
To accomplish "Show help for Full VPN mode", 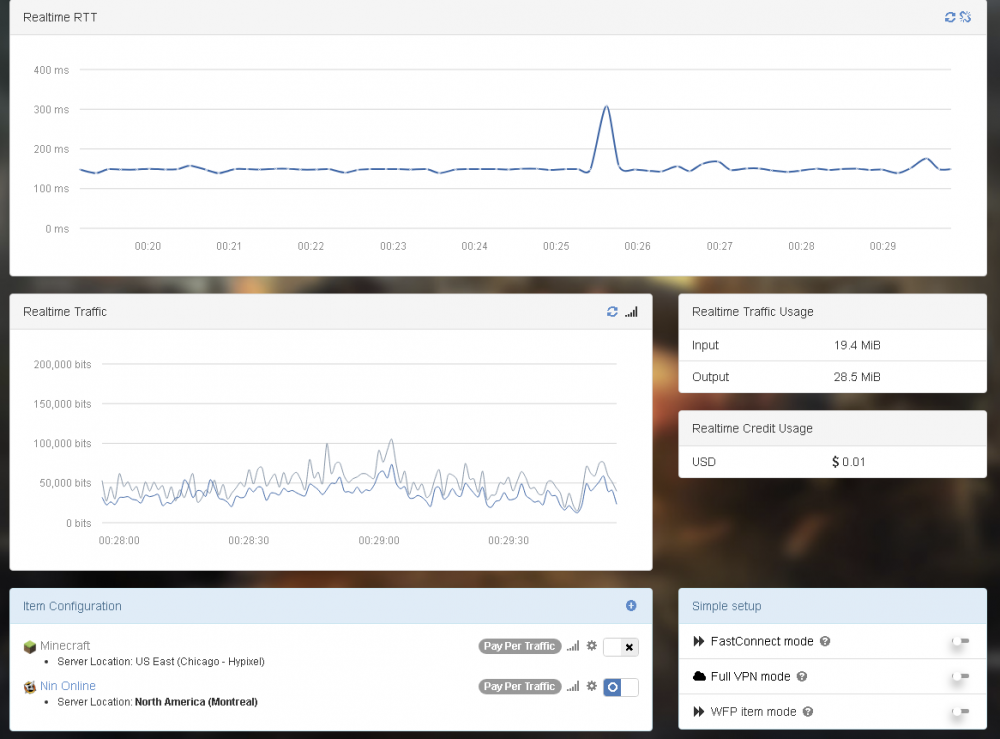I will [802, 677].
